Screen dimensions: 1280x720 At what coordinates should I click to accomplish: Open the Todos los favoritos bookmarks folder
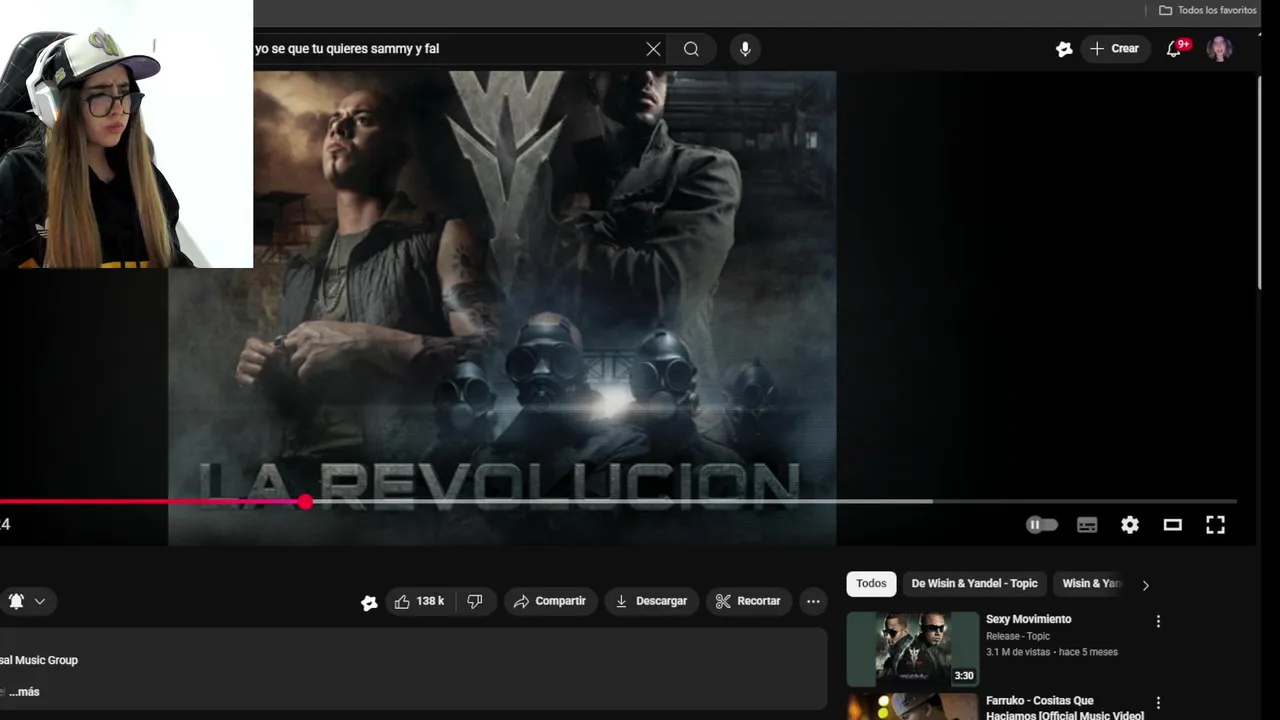(1207, 10)
